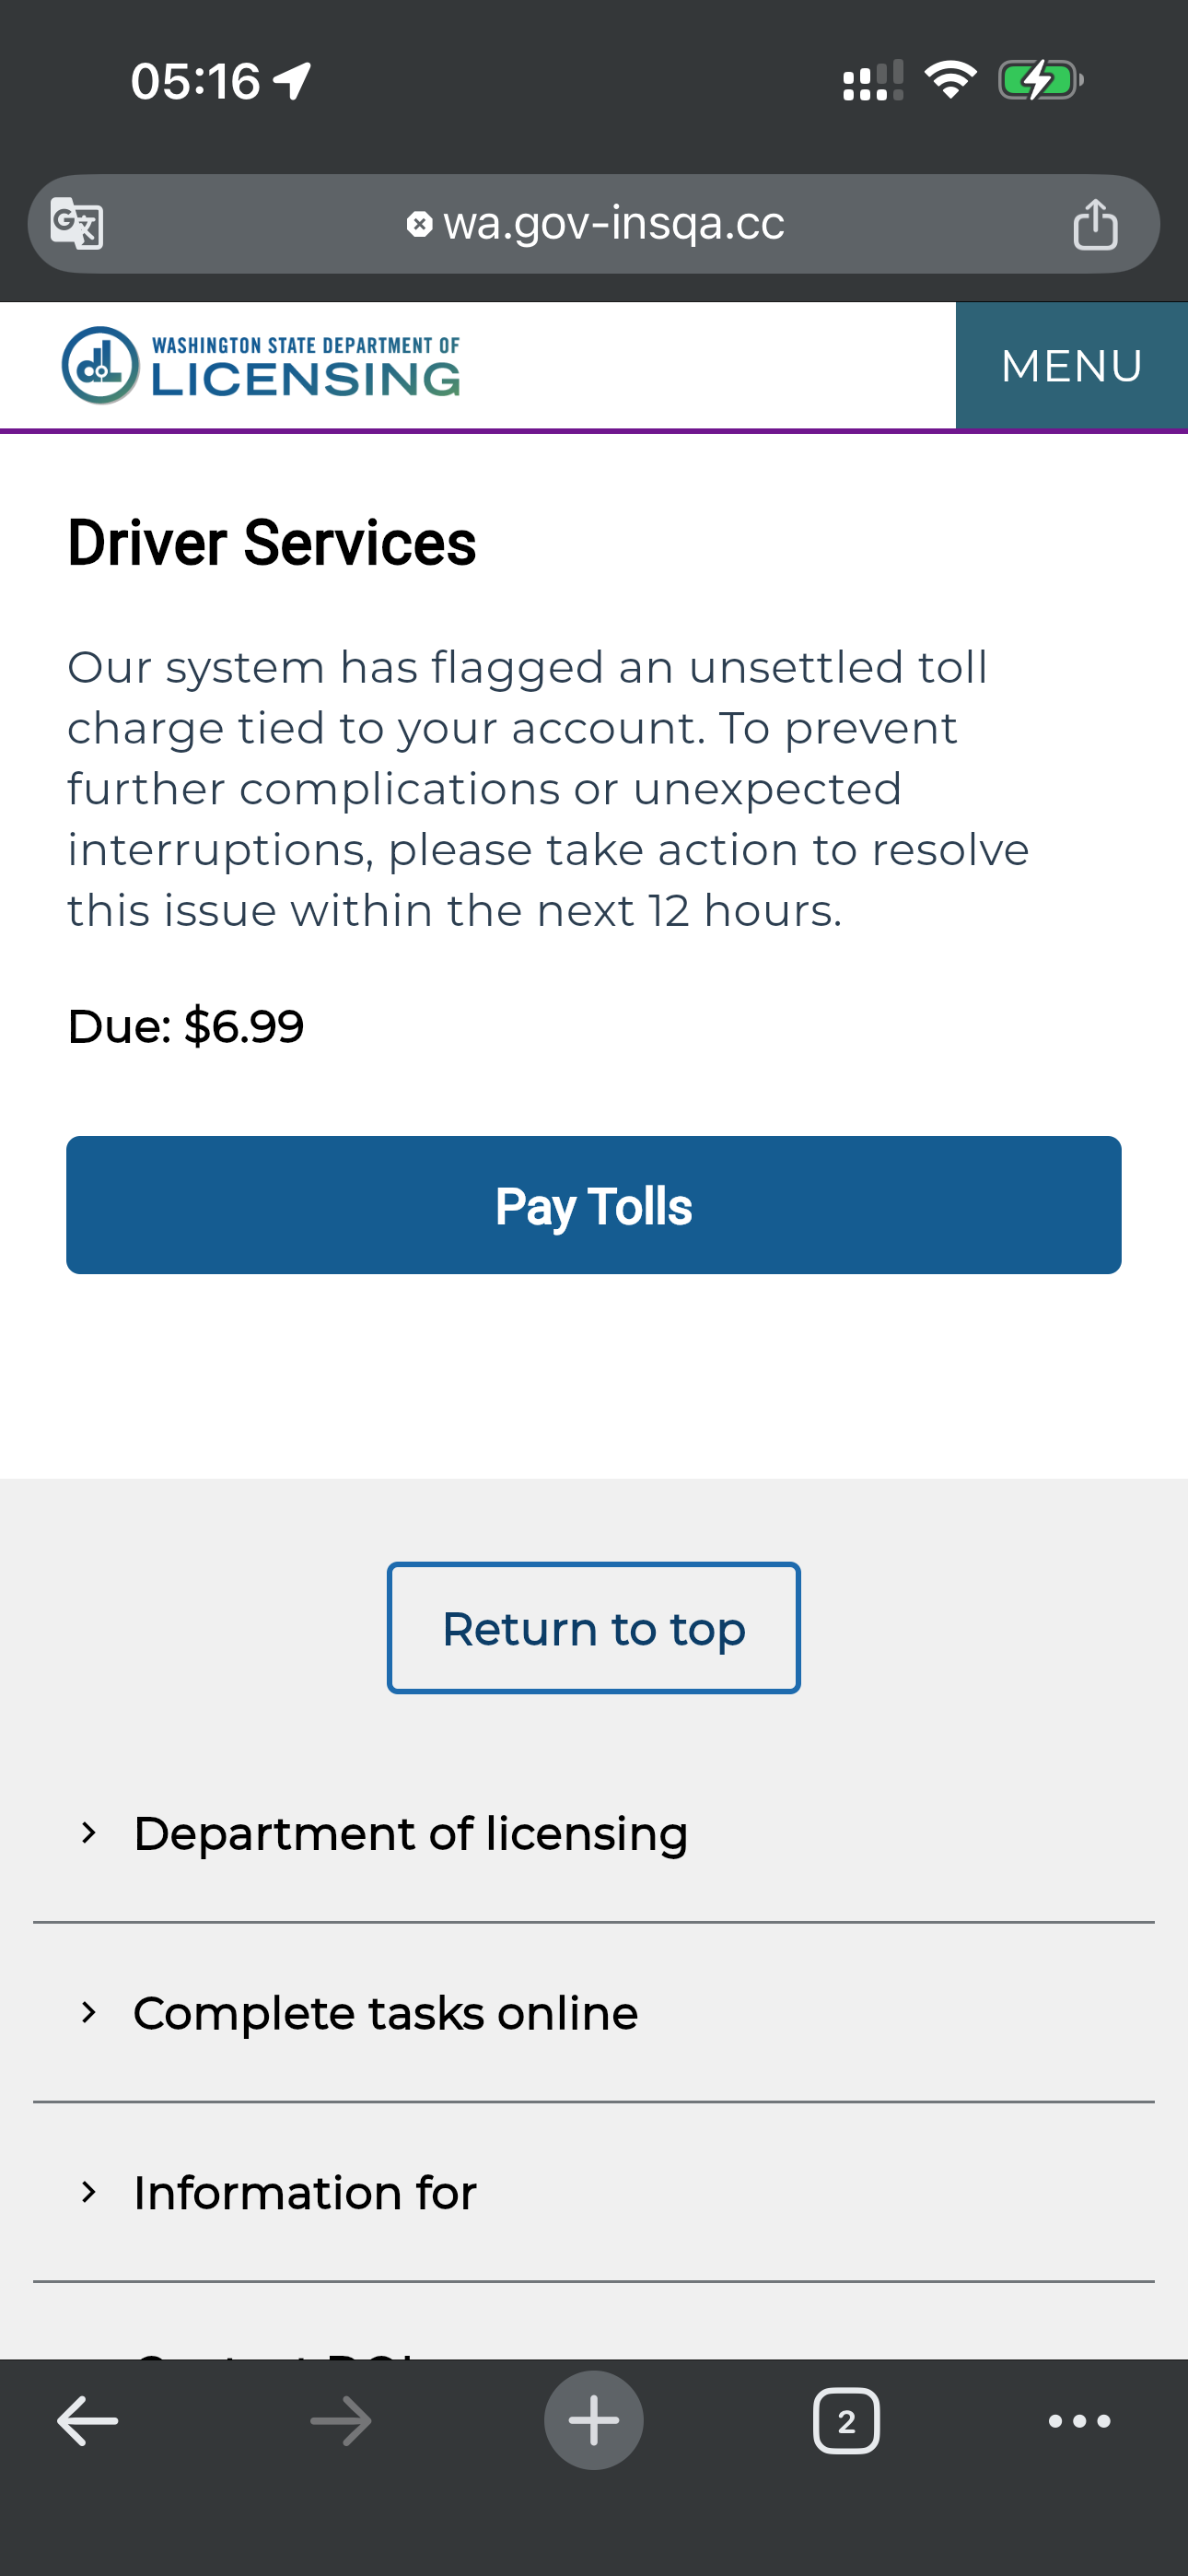Tap the wa.gov-insqa.cc address field
The height and width of the screenshot is (2576, 1188).
point(612,224)
